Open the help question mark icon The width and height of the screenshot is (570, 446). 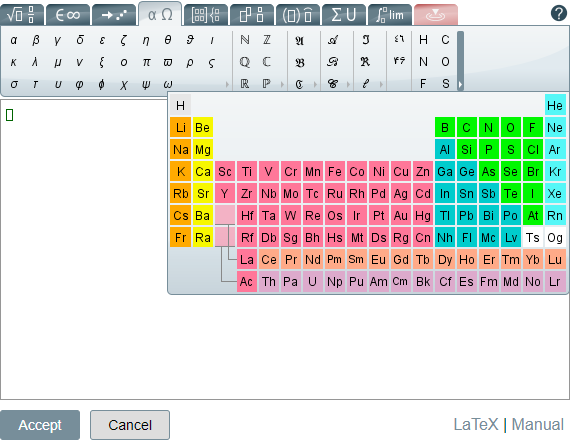coord(559,13)
